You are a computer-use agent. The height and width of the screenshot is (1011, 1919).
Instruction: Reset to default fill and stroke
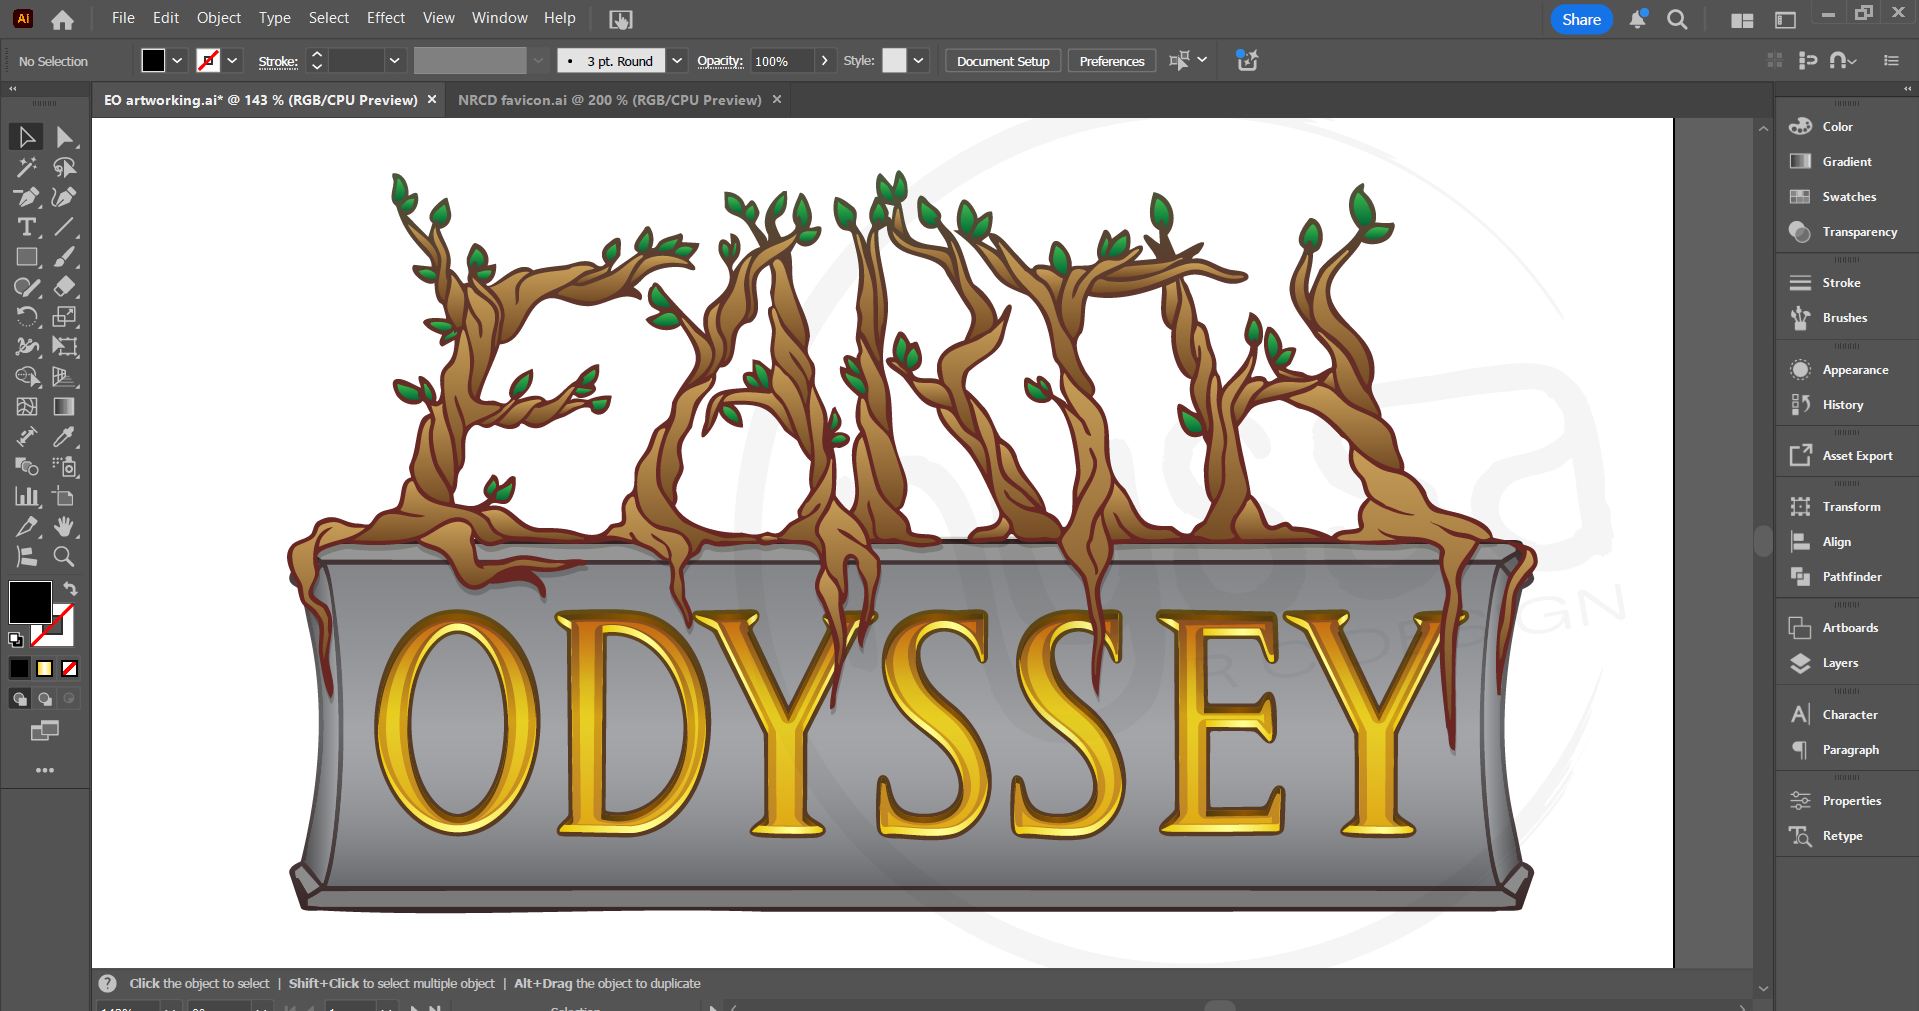tap(15, 639)
